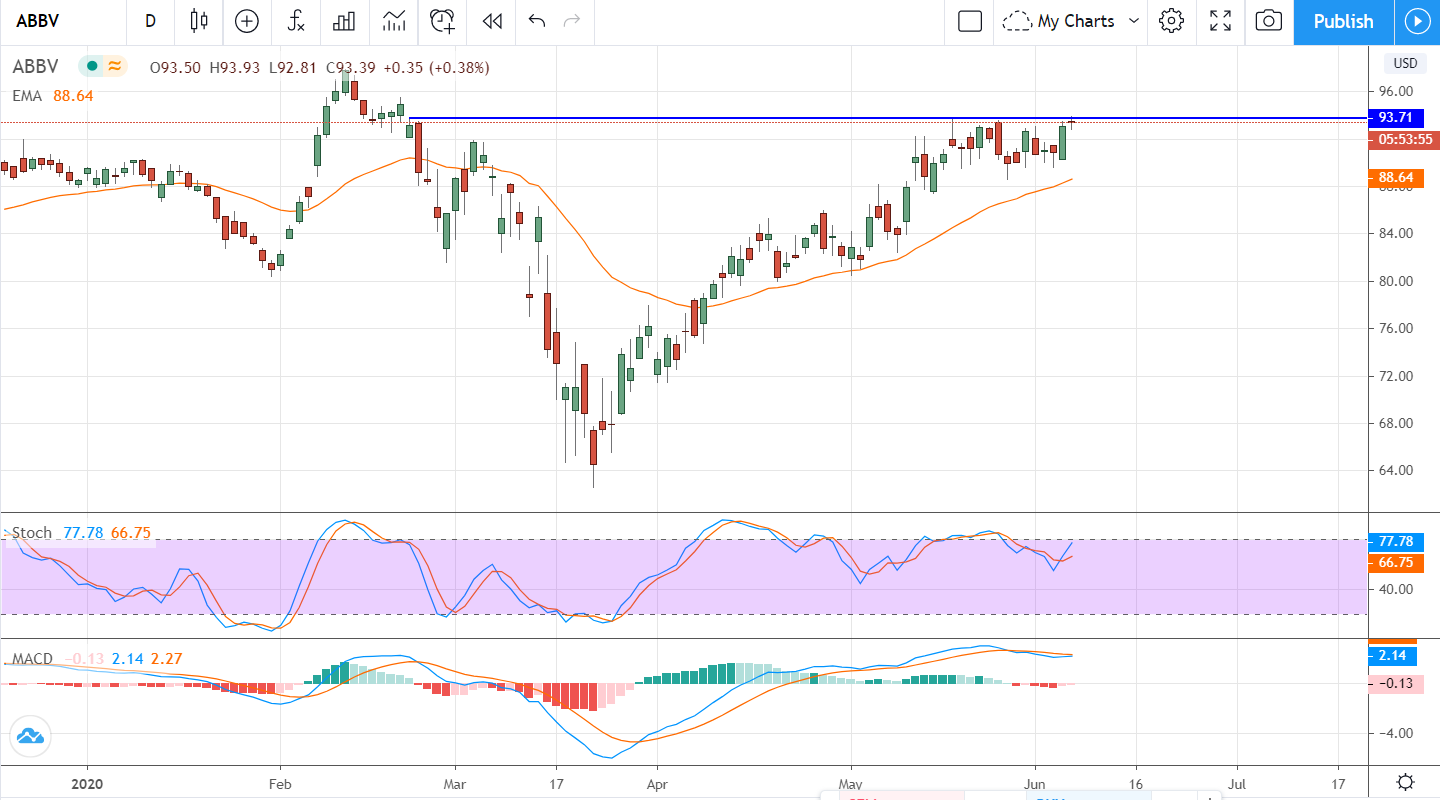Take a chart snapshot with camera icon
Image resolution: width=1440 pixels, height=800 pixels.
(1268, 21)
